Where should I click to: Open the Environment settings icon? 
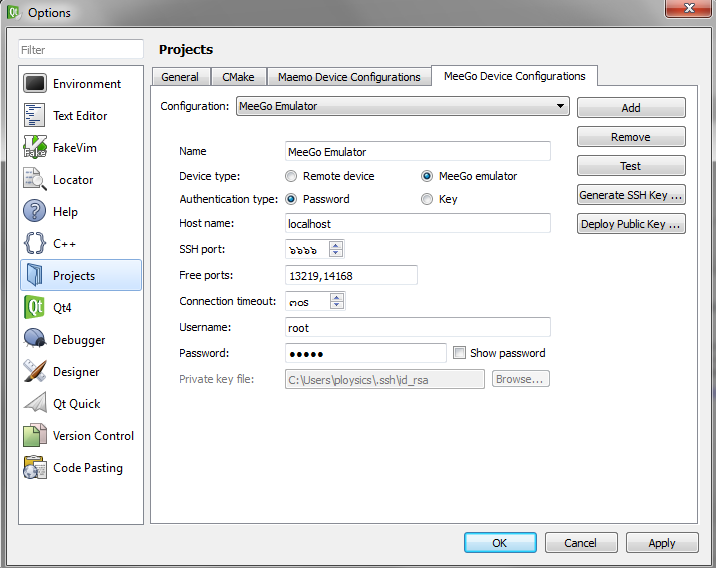coord(35,84)
